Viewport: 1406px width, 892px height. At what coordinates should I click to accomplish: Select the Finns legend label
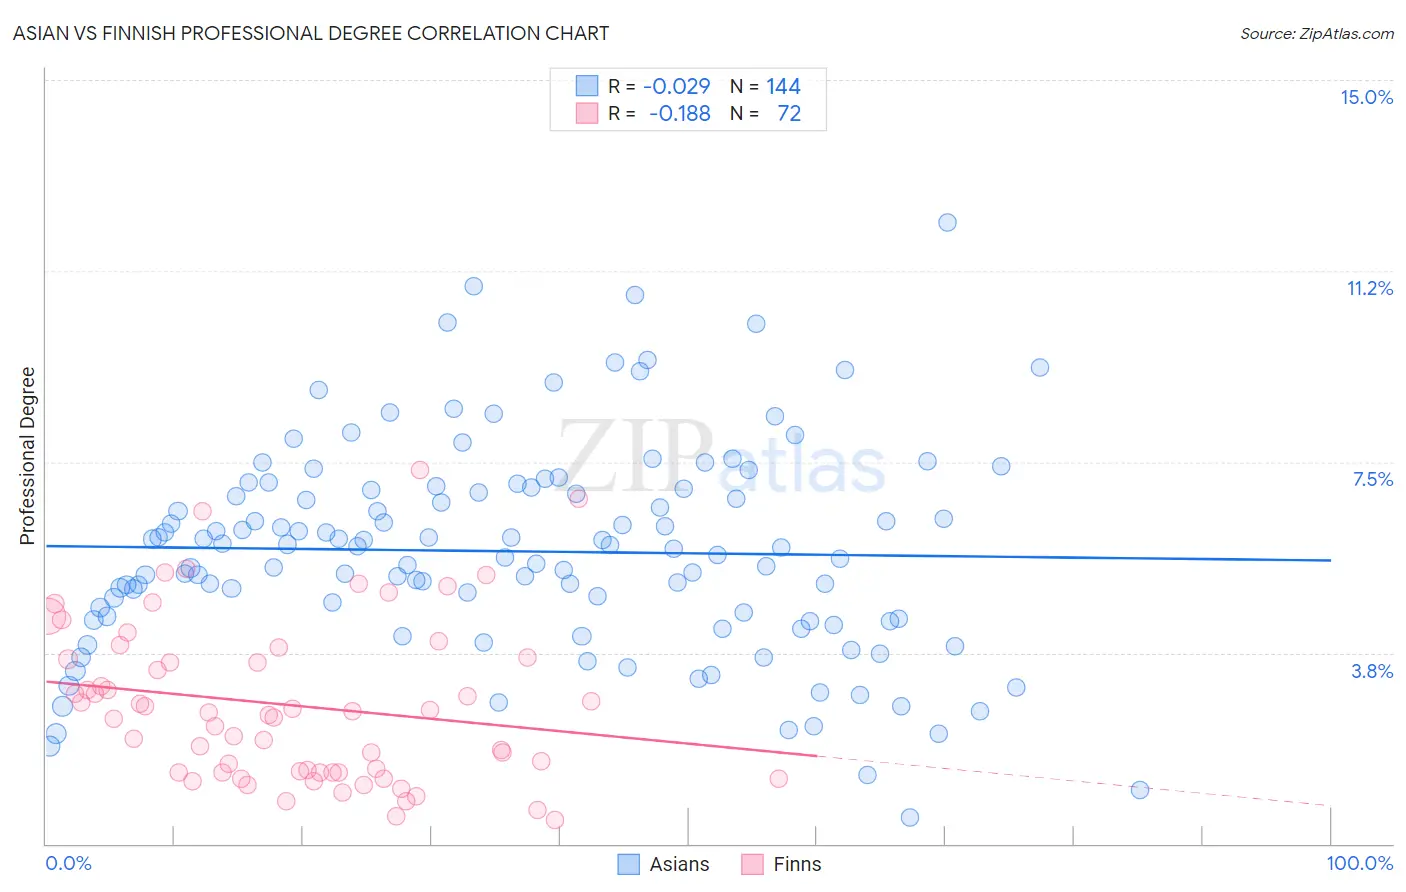(797, 864)
